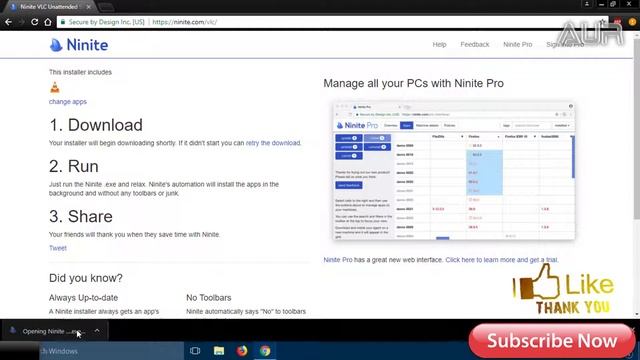Click the '2. Run' heading

[x=74, y=166]
